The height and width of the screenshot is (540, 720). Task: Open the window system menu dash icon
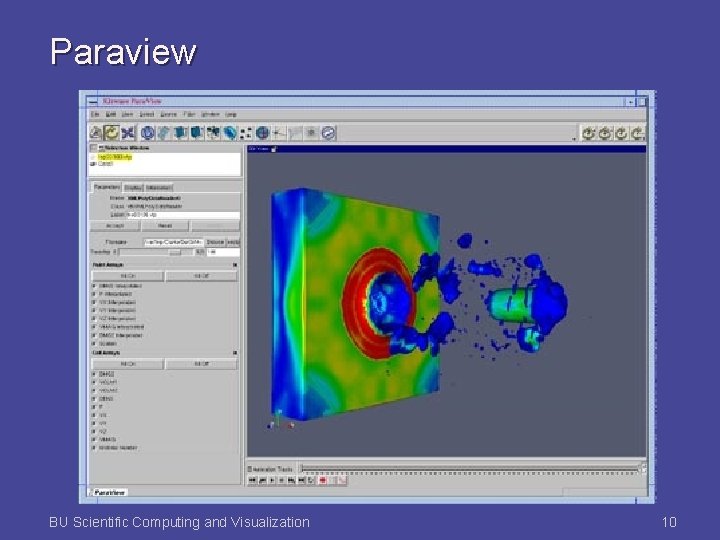click(93, 101)
